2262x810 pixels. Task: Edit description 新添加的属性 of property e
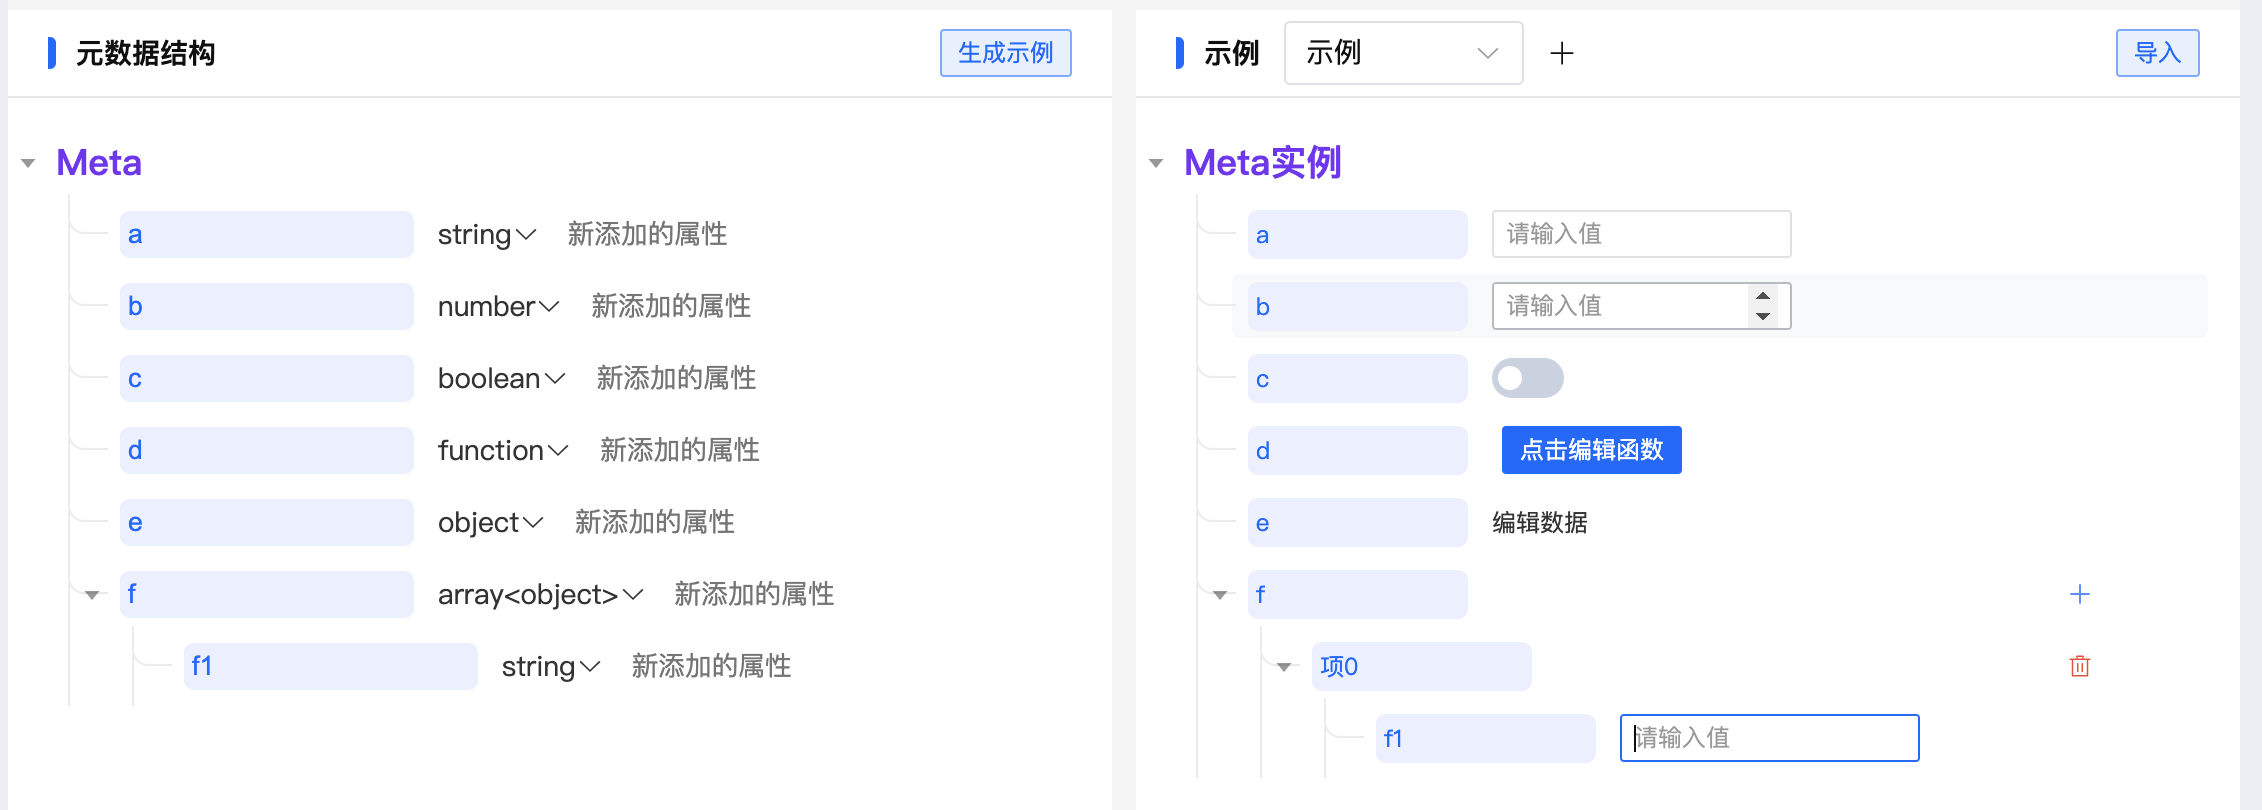coord(655,523)
